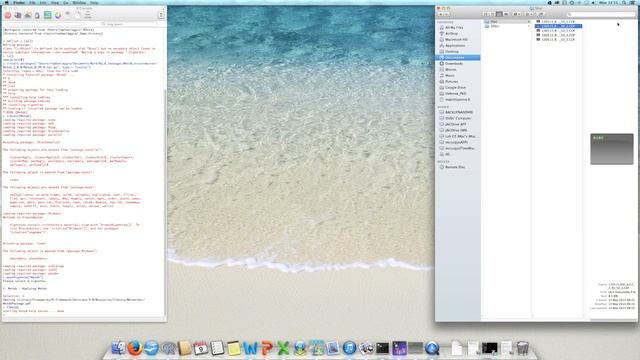Switch Finder to list view
Viewport: 640px width, 360px height.
point(492,14)
